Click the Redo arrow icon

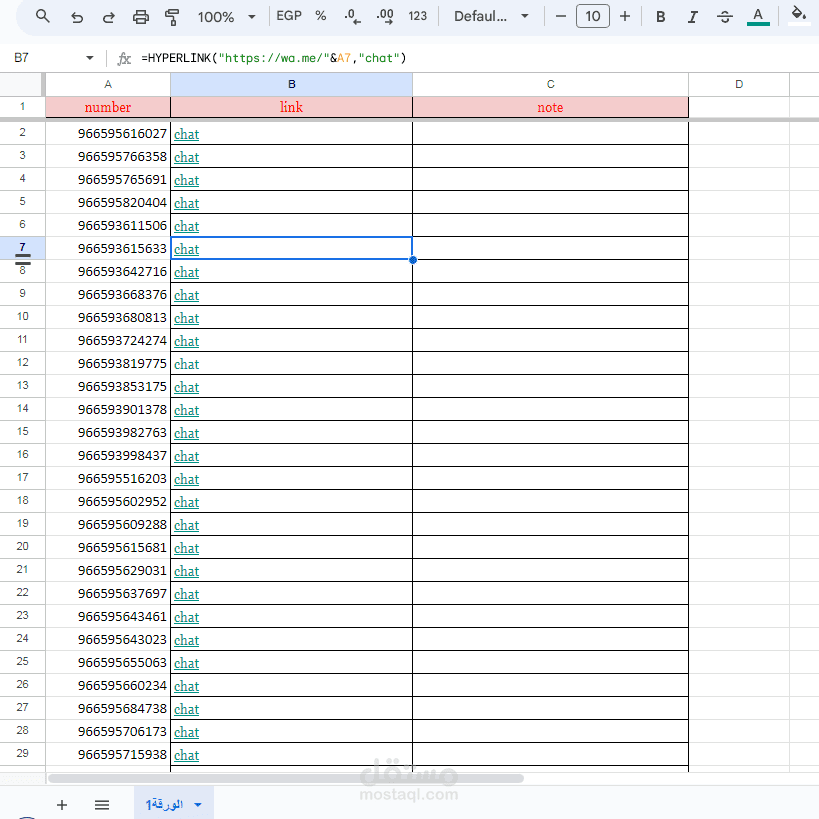(108, 17)
